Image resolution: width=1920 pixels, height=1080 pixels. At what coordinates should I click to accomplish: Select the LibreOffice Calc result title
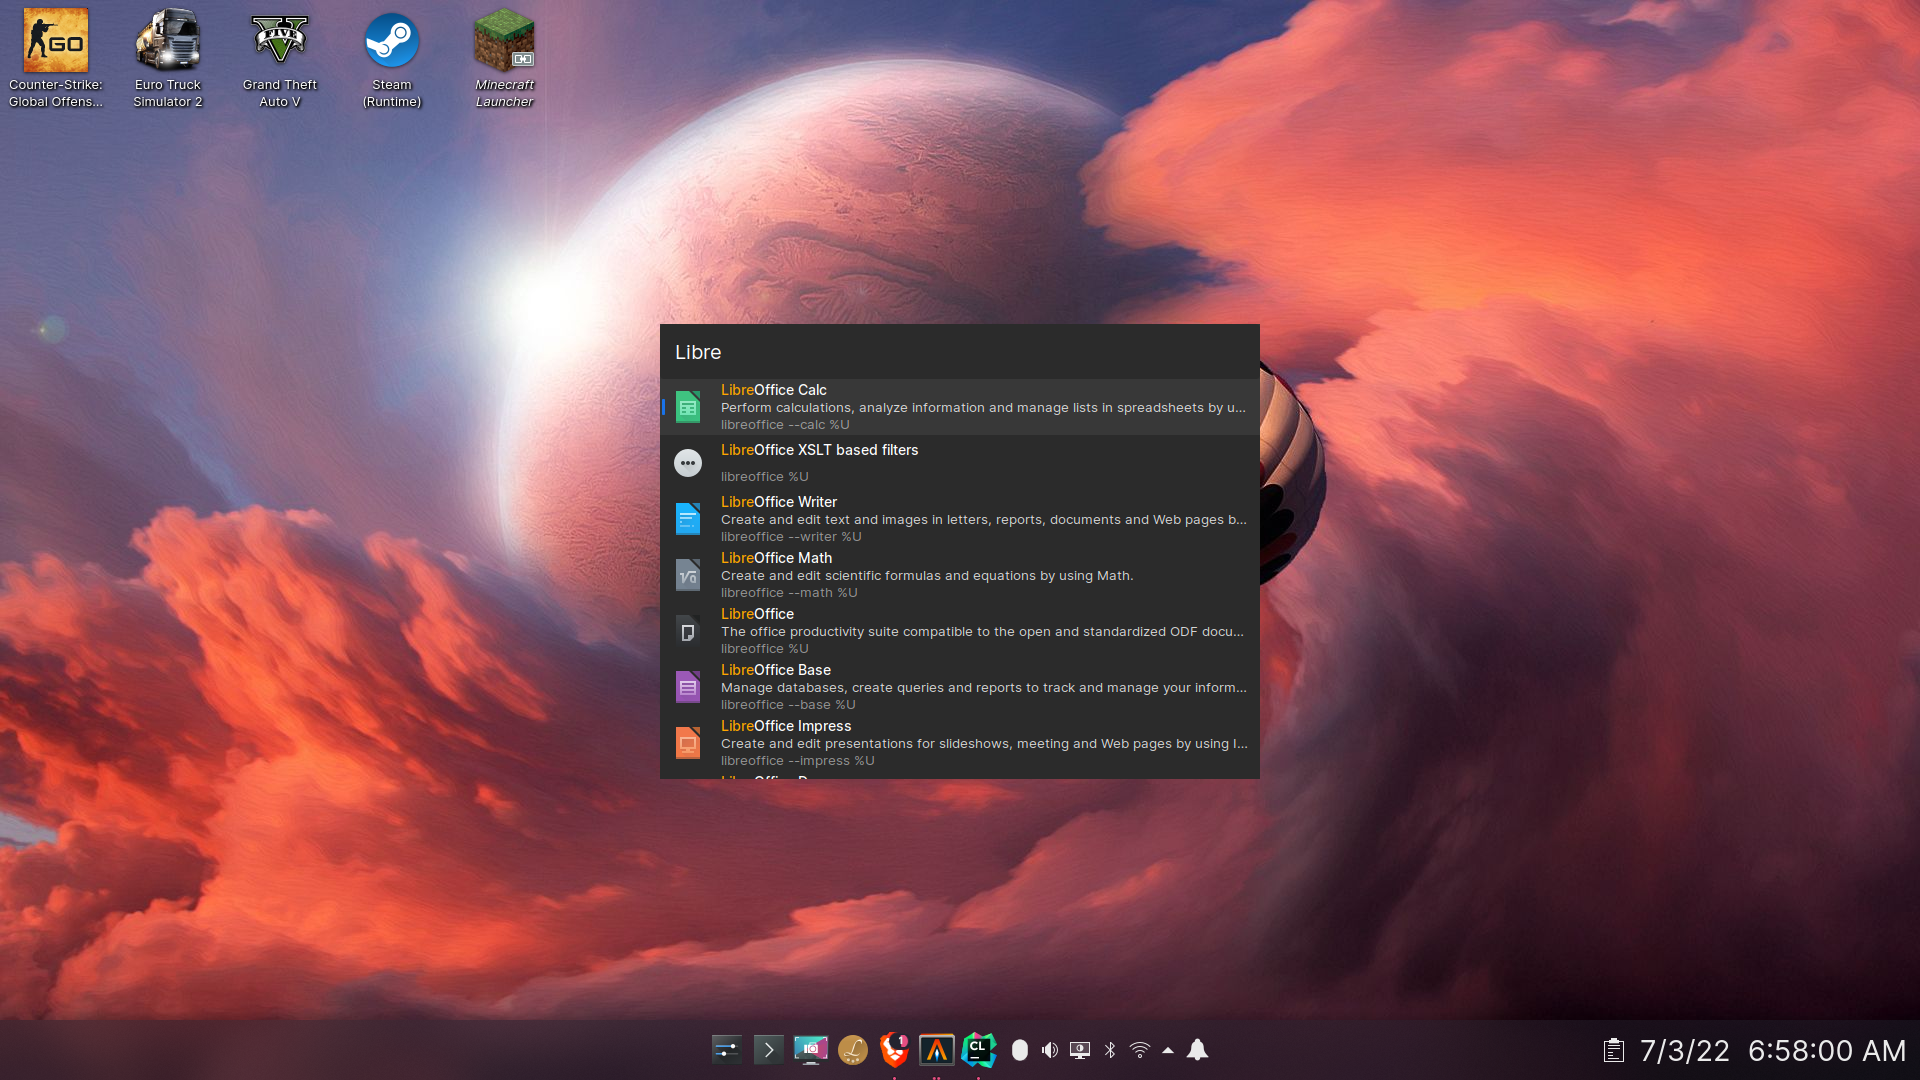click(774, 390)
